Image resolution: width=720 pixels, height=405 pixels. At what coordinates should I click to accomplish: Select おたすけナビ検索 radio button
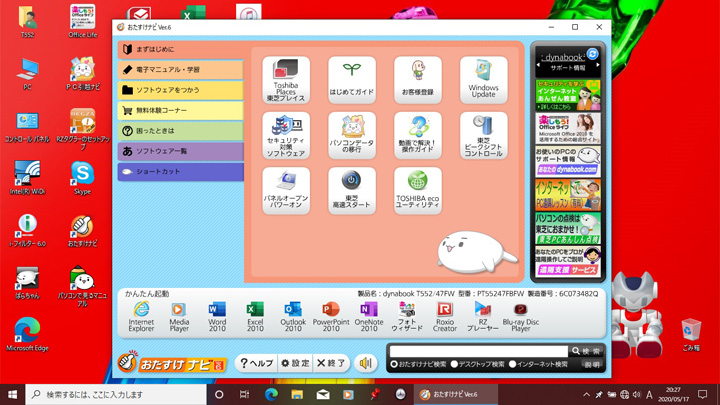(394, 364)
